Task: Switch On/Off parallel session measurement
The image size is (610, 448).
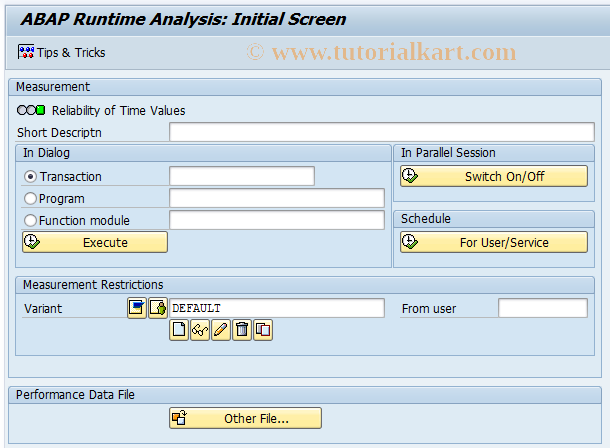Action: (x=494, y=176)
